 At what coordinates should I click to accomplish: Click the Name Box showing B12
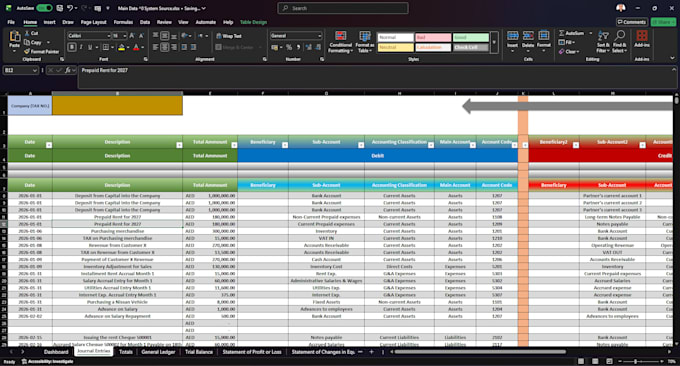(20, 70)
